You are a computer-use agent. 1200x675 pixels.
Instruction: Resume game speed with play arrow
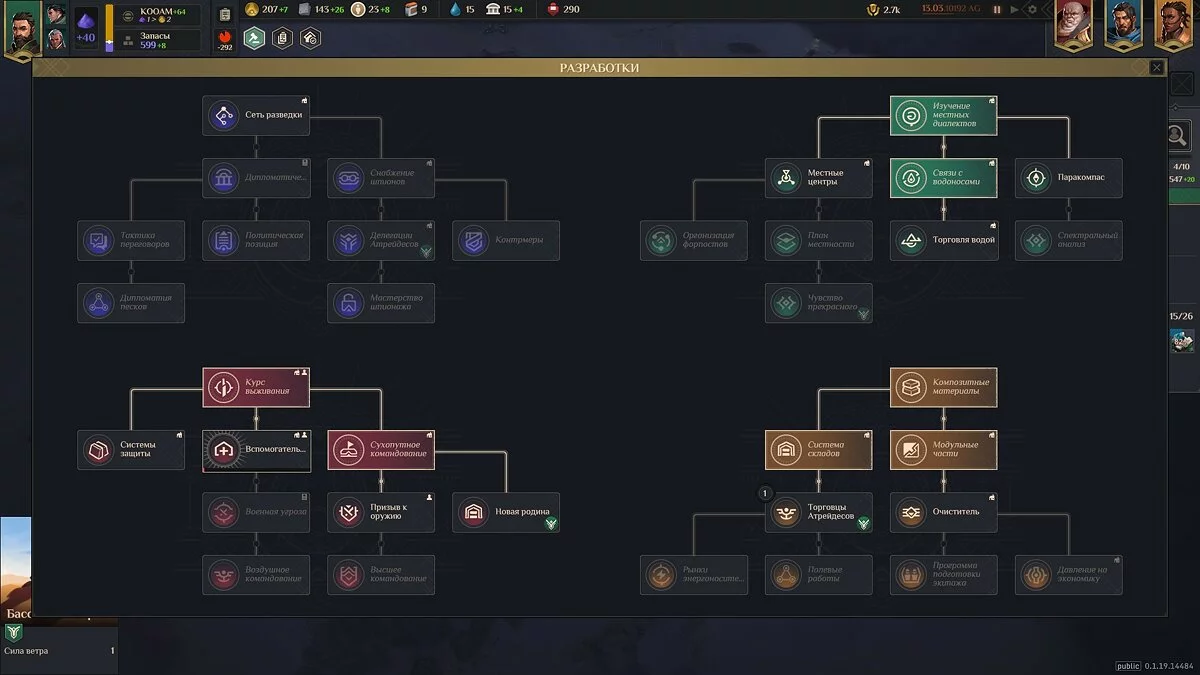pyautogui.click(x=1015, y=10)
